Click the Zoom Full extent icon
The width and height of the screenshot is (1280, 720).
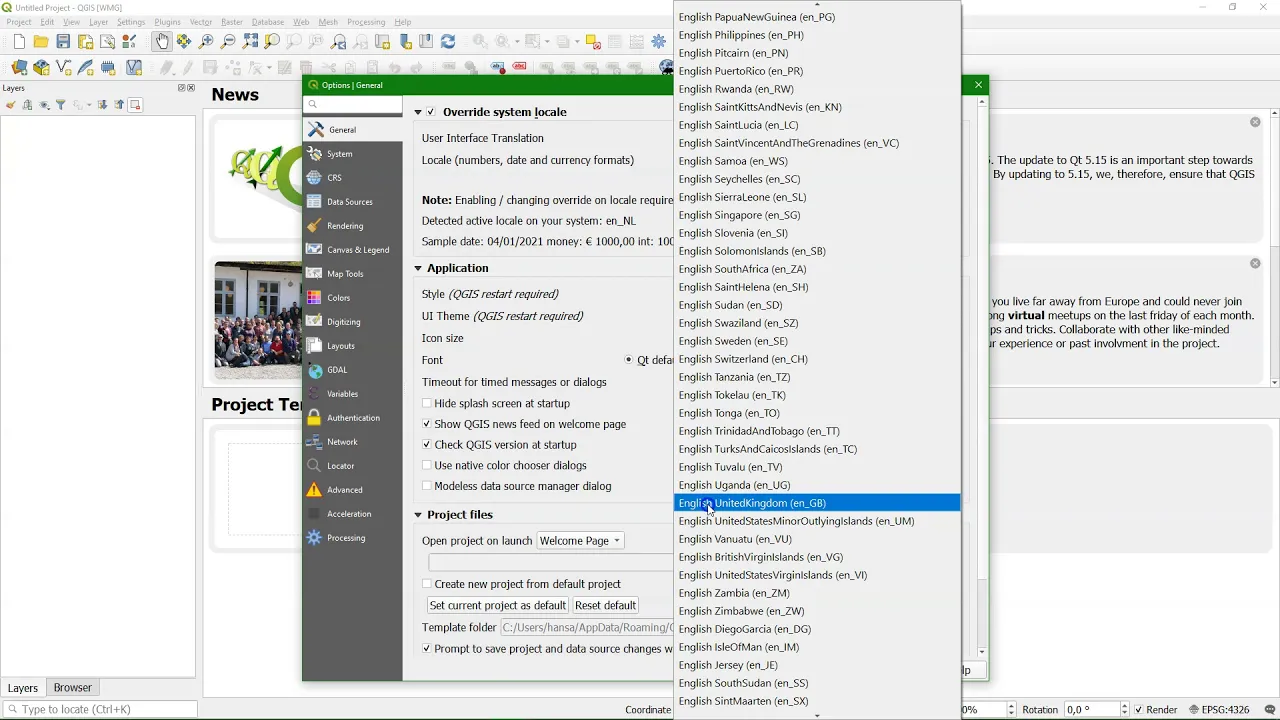coord(250,42)
